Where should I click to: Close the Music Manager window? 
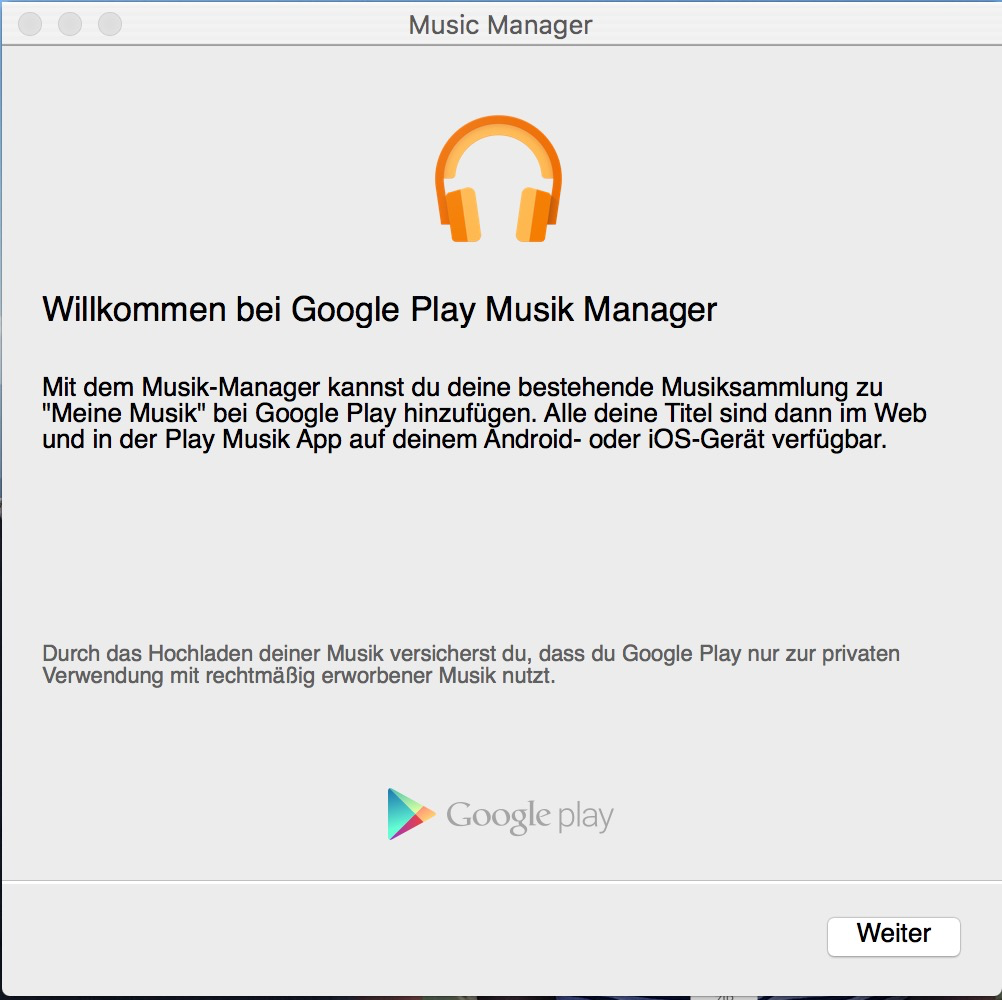pos(30,24)
